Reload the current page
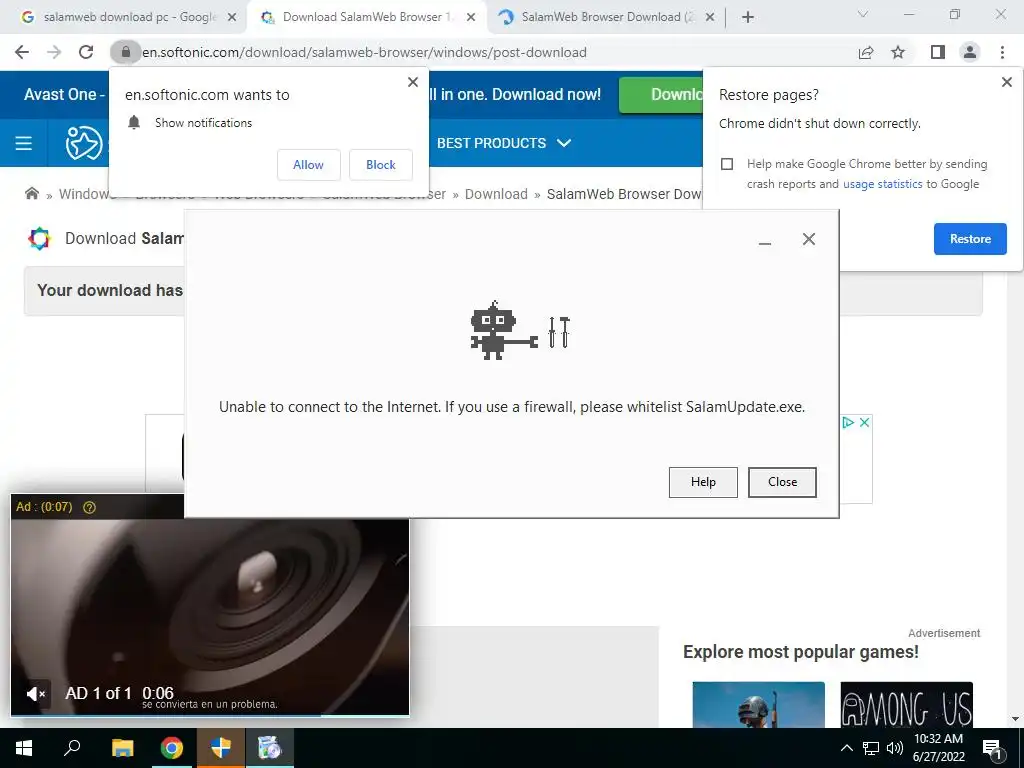The image size is (1024, 768). pos(86,52)
